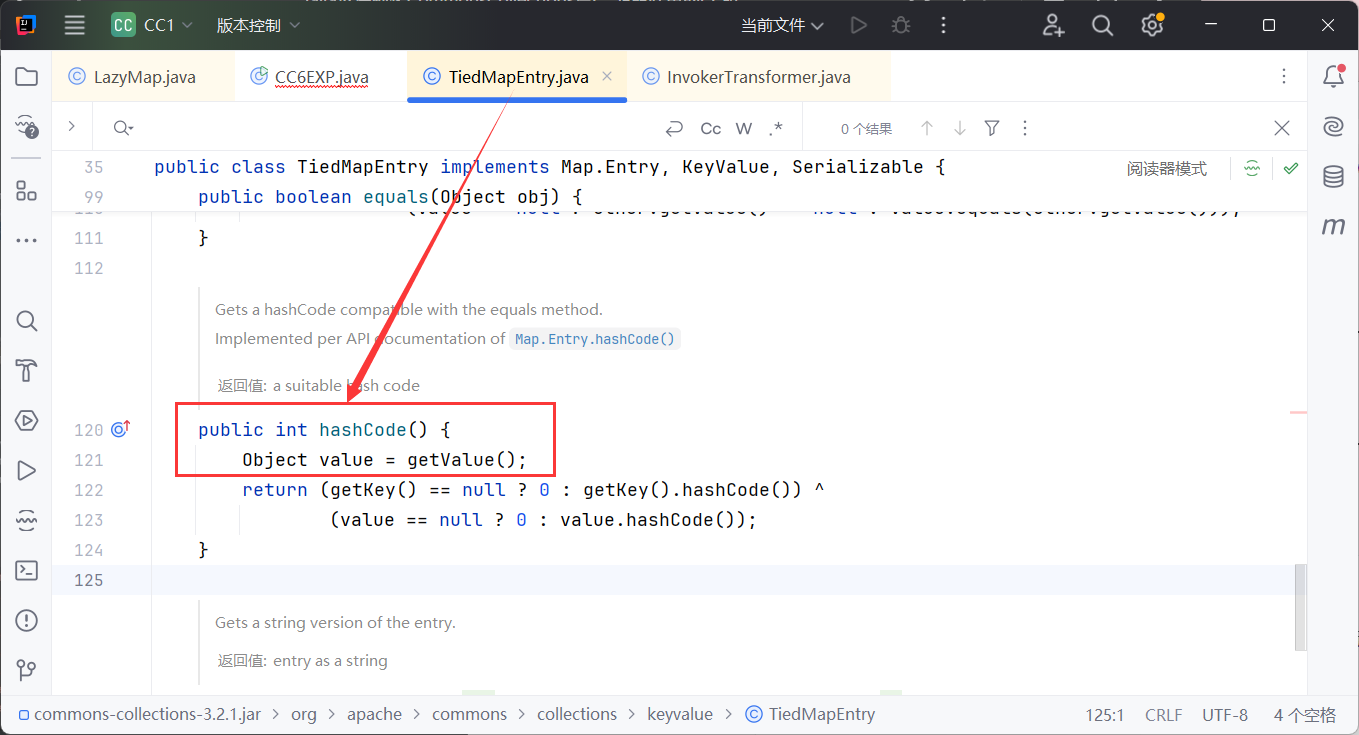
Task: Open the Problems tool window icon
Action: point(27,620)
